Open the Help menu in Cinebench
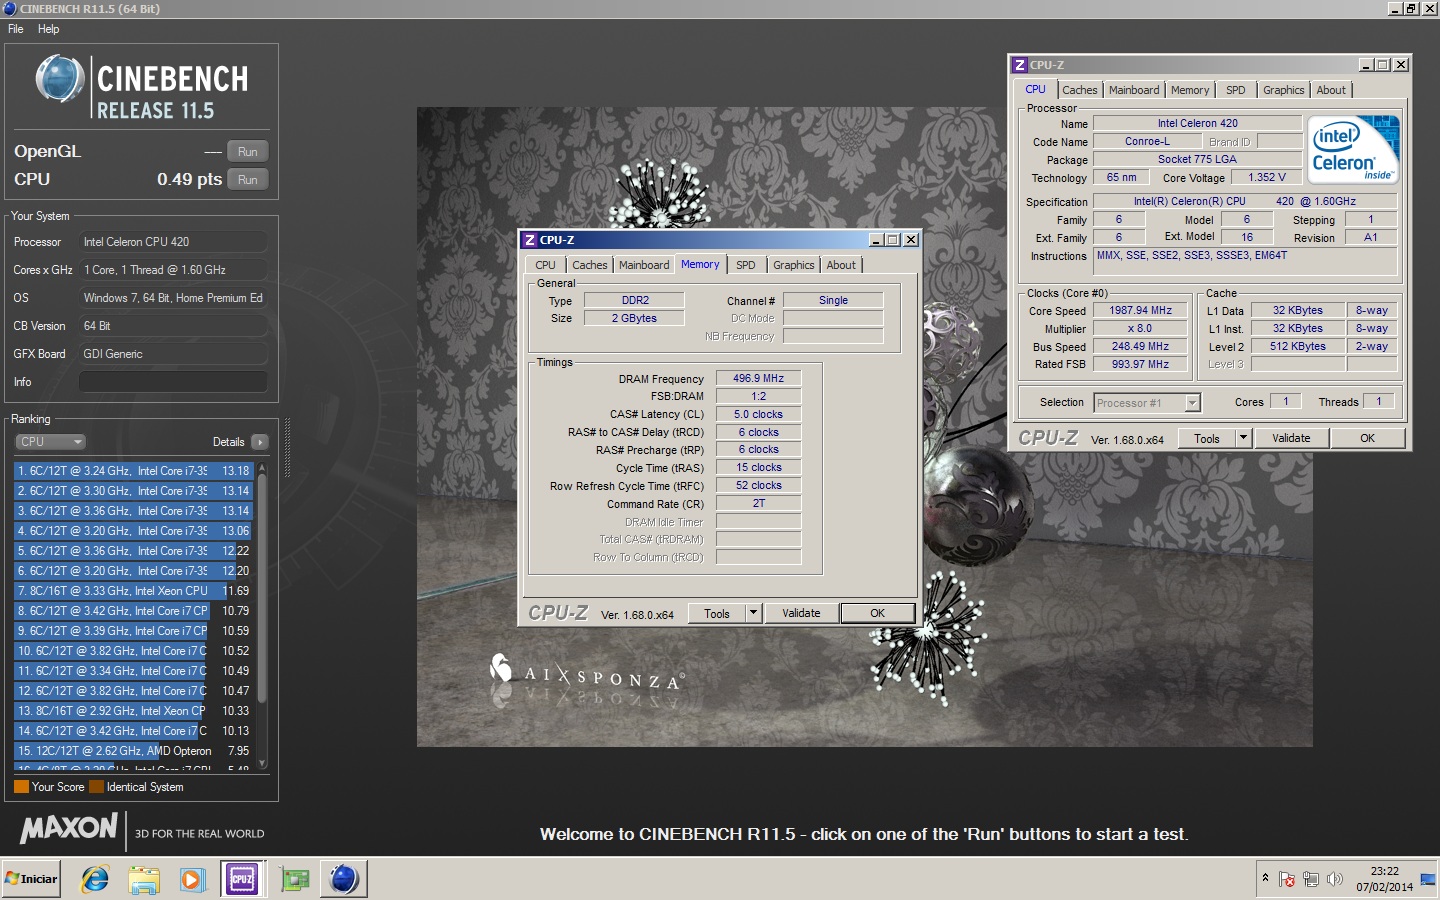 click(48, 29)
